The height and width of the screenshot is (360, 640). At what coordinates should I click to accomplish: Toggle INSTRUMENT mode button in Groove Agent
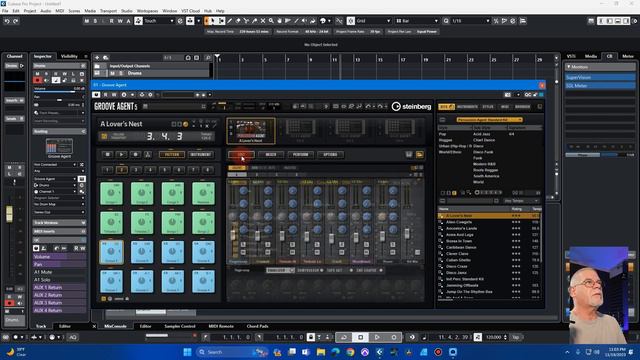(200, 155)
